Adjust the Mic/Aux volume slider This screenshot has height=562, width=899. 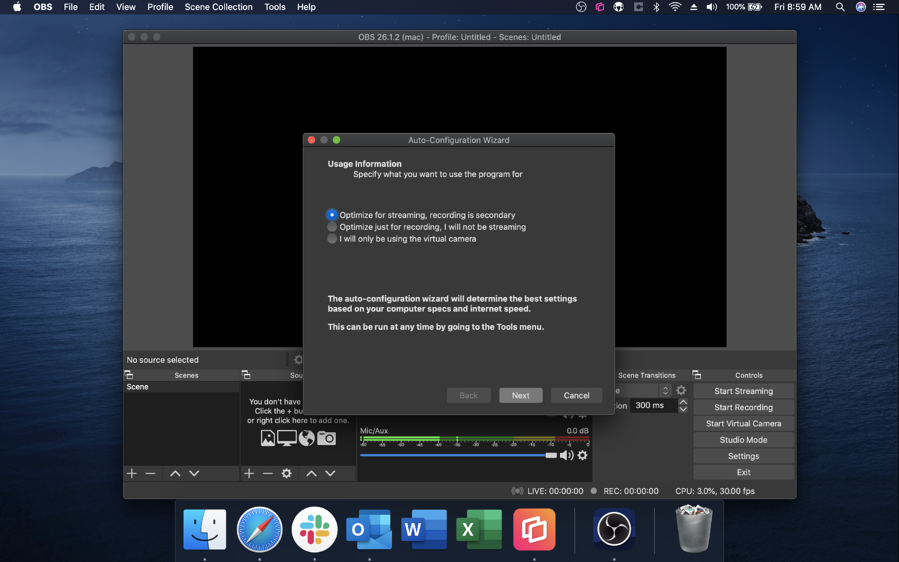pos(458,455)
